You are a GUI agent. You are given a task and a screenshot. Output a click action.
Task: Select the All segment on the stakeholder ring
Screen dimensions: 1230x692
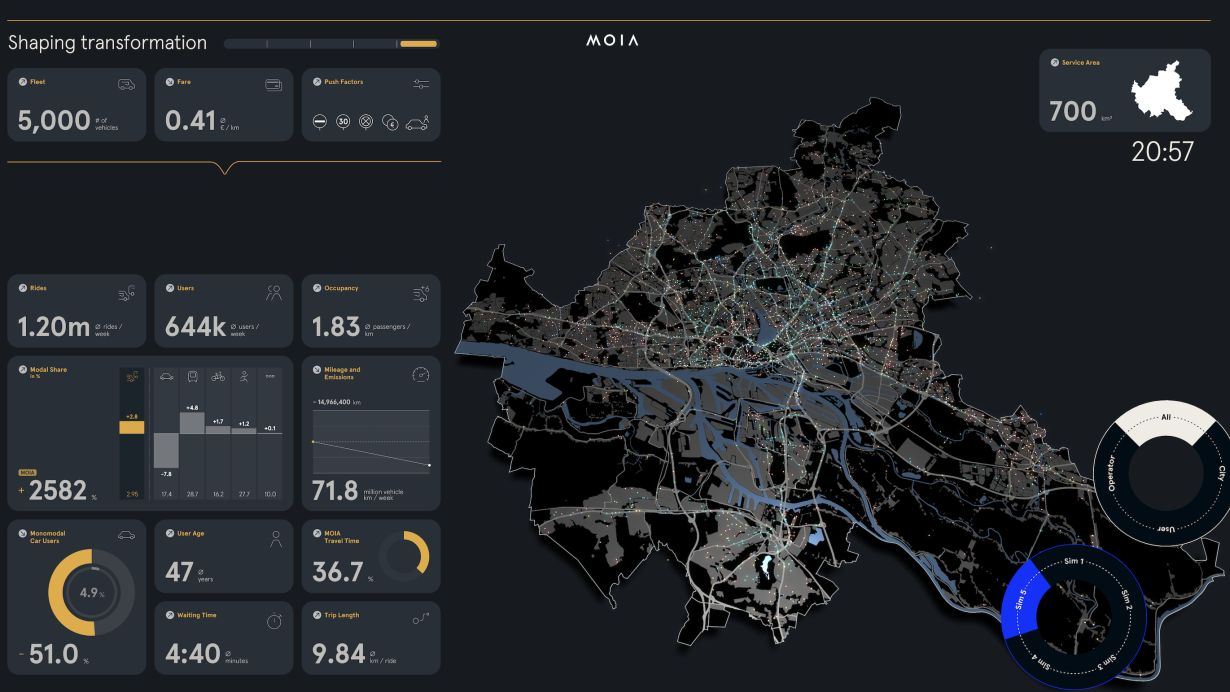1167,417
